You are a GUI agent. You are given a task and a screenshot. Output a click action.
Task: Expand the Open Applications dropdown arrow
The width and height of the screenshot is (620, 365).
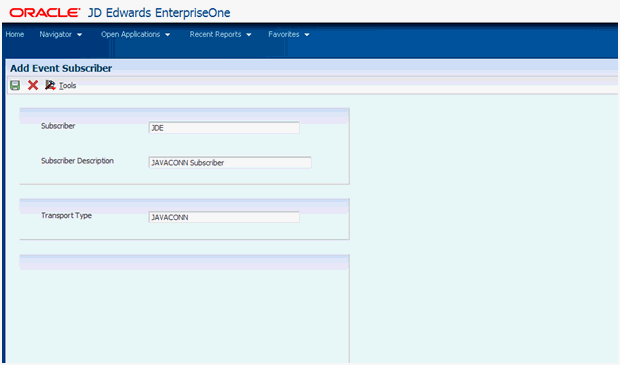(x=168, y=35)
